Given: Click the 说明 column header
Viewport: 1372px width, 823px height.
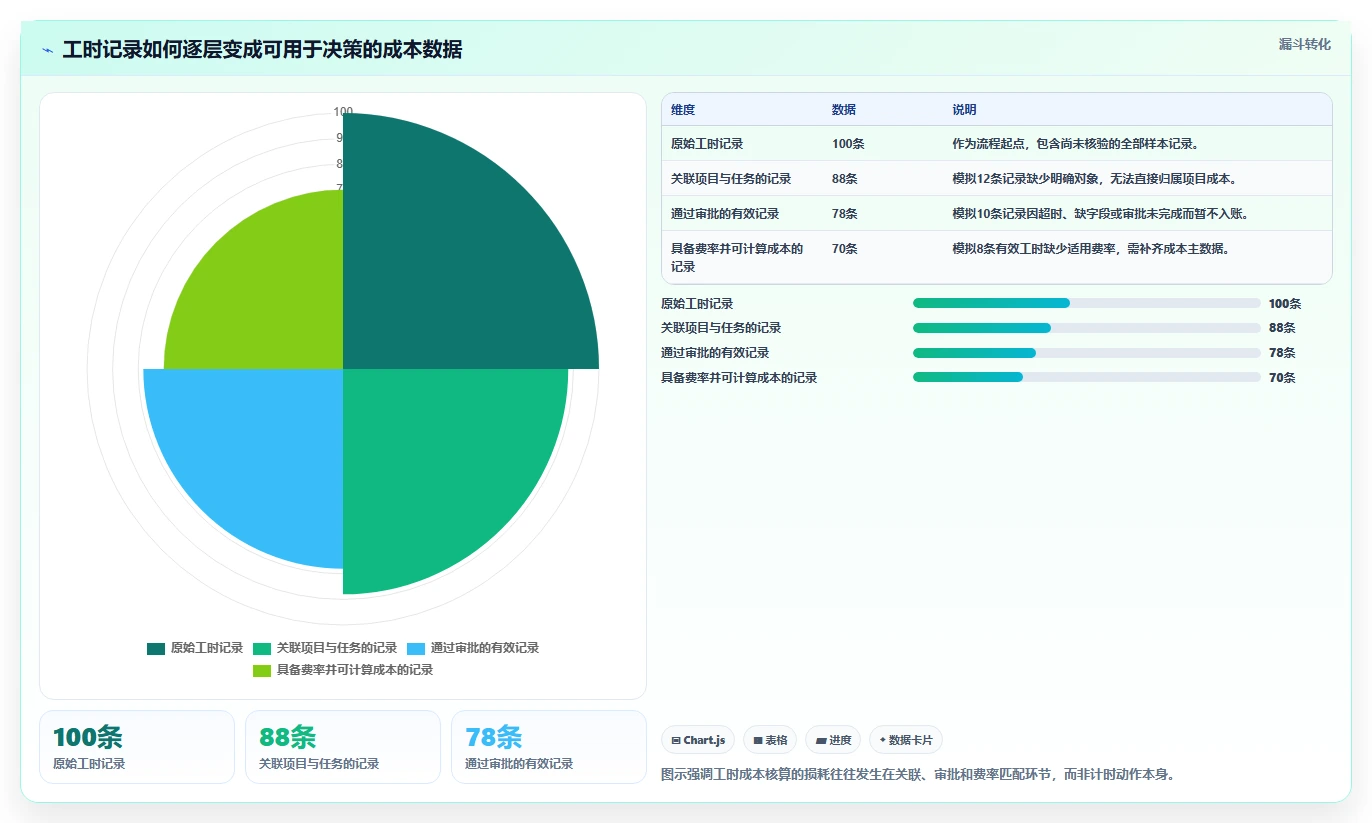Looking at the screenshot, I should tap(964, 110).
